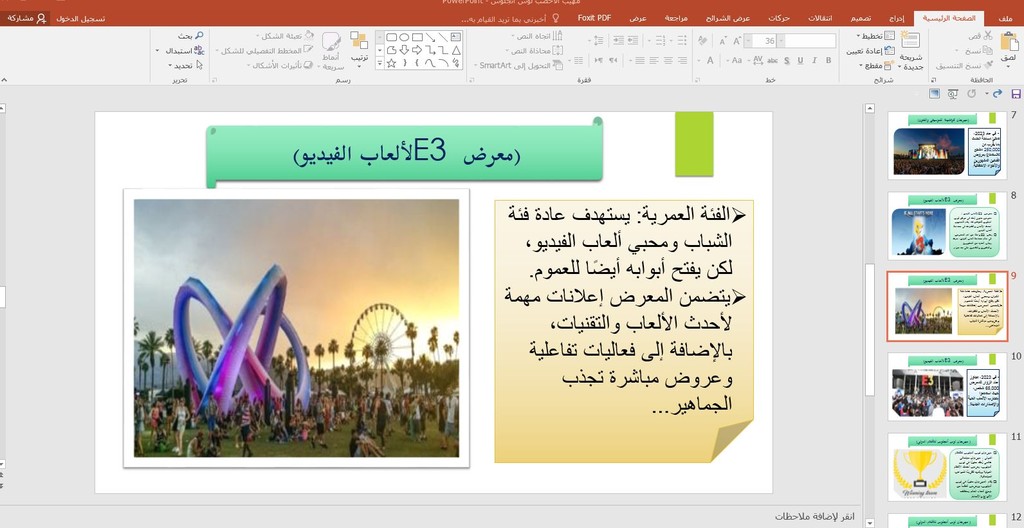Image resolution: width=1024 pixels, height=528 pixels.
Task: Save the presentation via the Quick Access icon
Action: coord(1016,94)
